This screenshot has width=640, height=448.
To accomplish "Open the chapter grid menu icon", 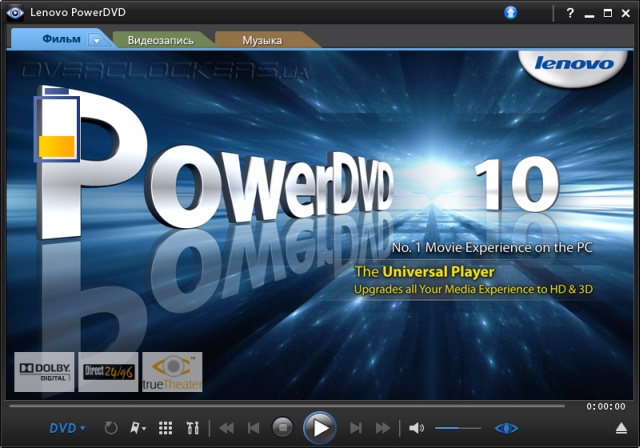I will 165,428.
